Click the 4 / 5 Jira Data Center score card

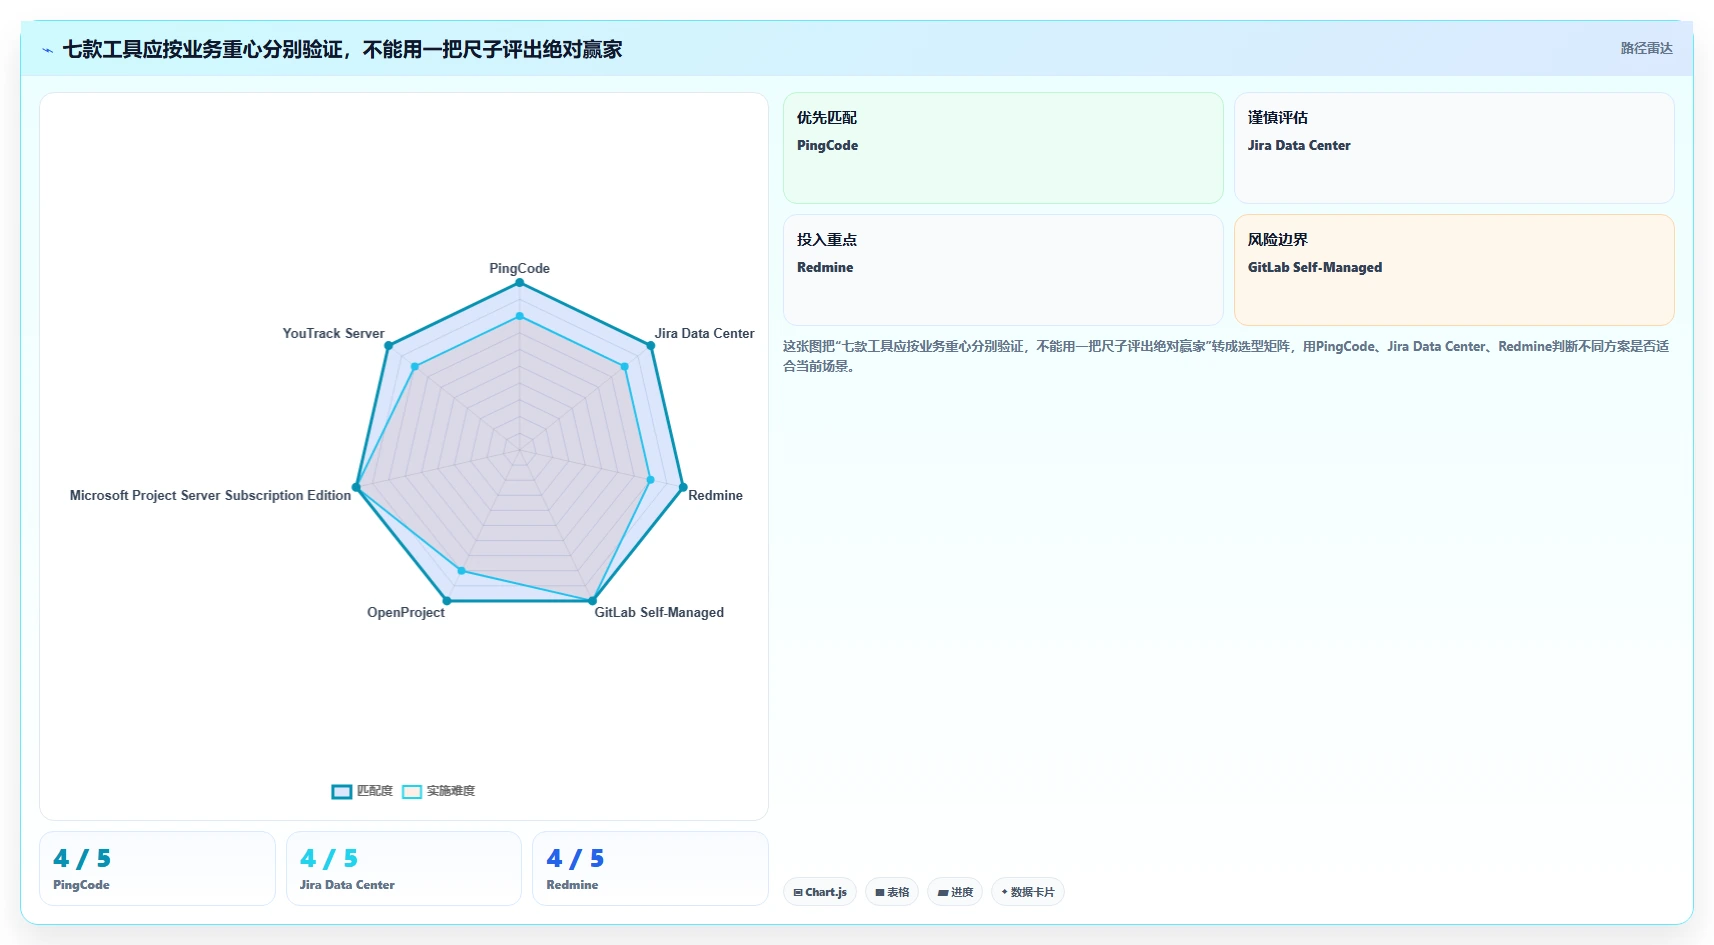coord(404,869)
